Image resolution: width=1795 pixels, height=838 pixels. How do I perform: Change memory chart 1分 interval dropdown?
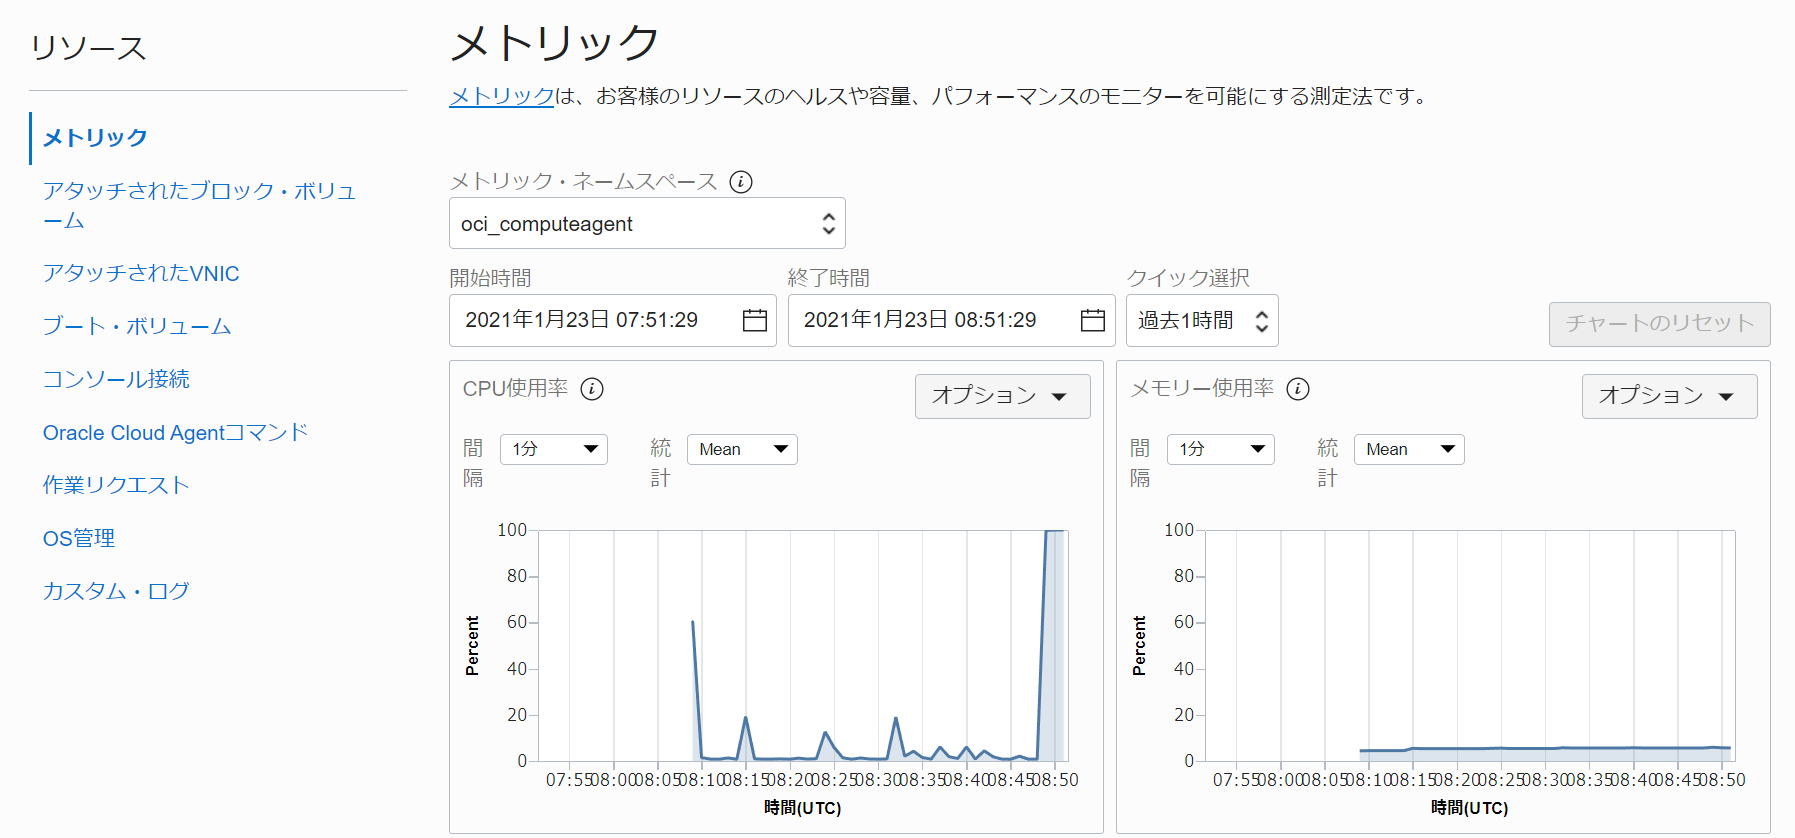1221,450
